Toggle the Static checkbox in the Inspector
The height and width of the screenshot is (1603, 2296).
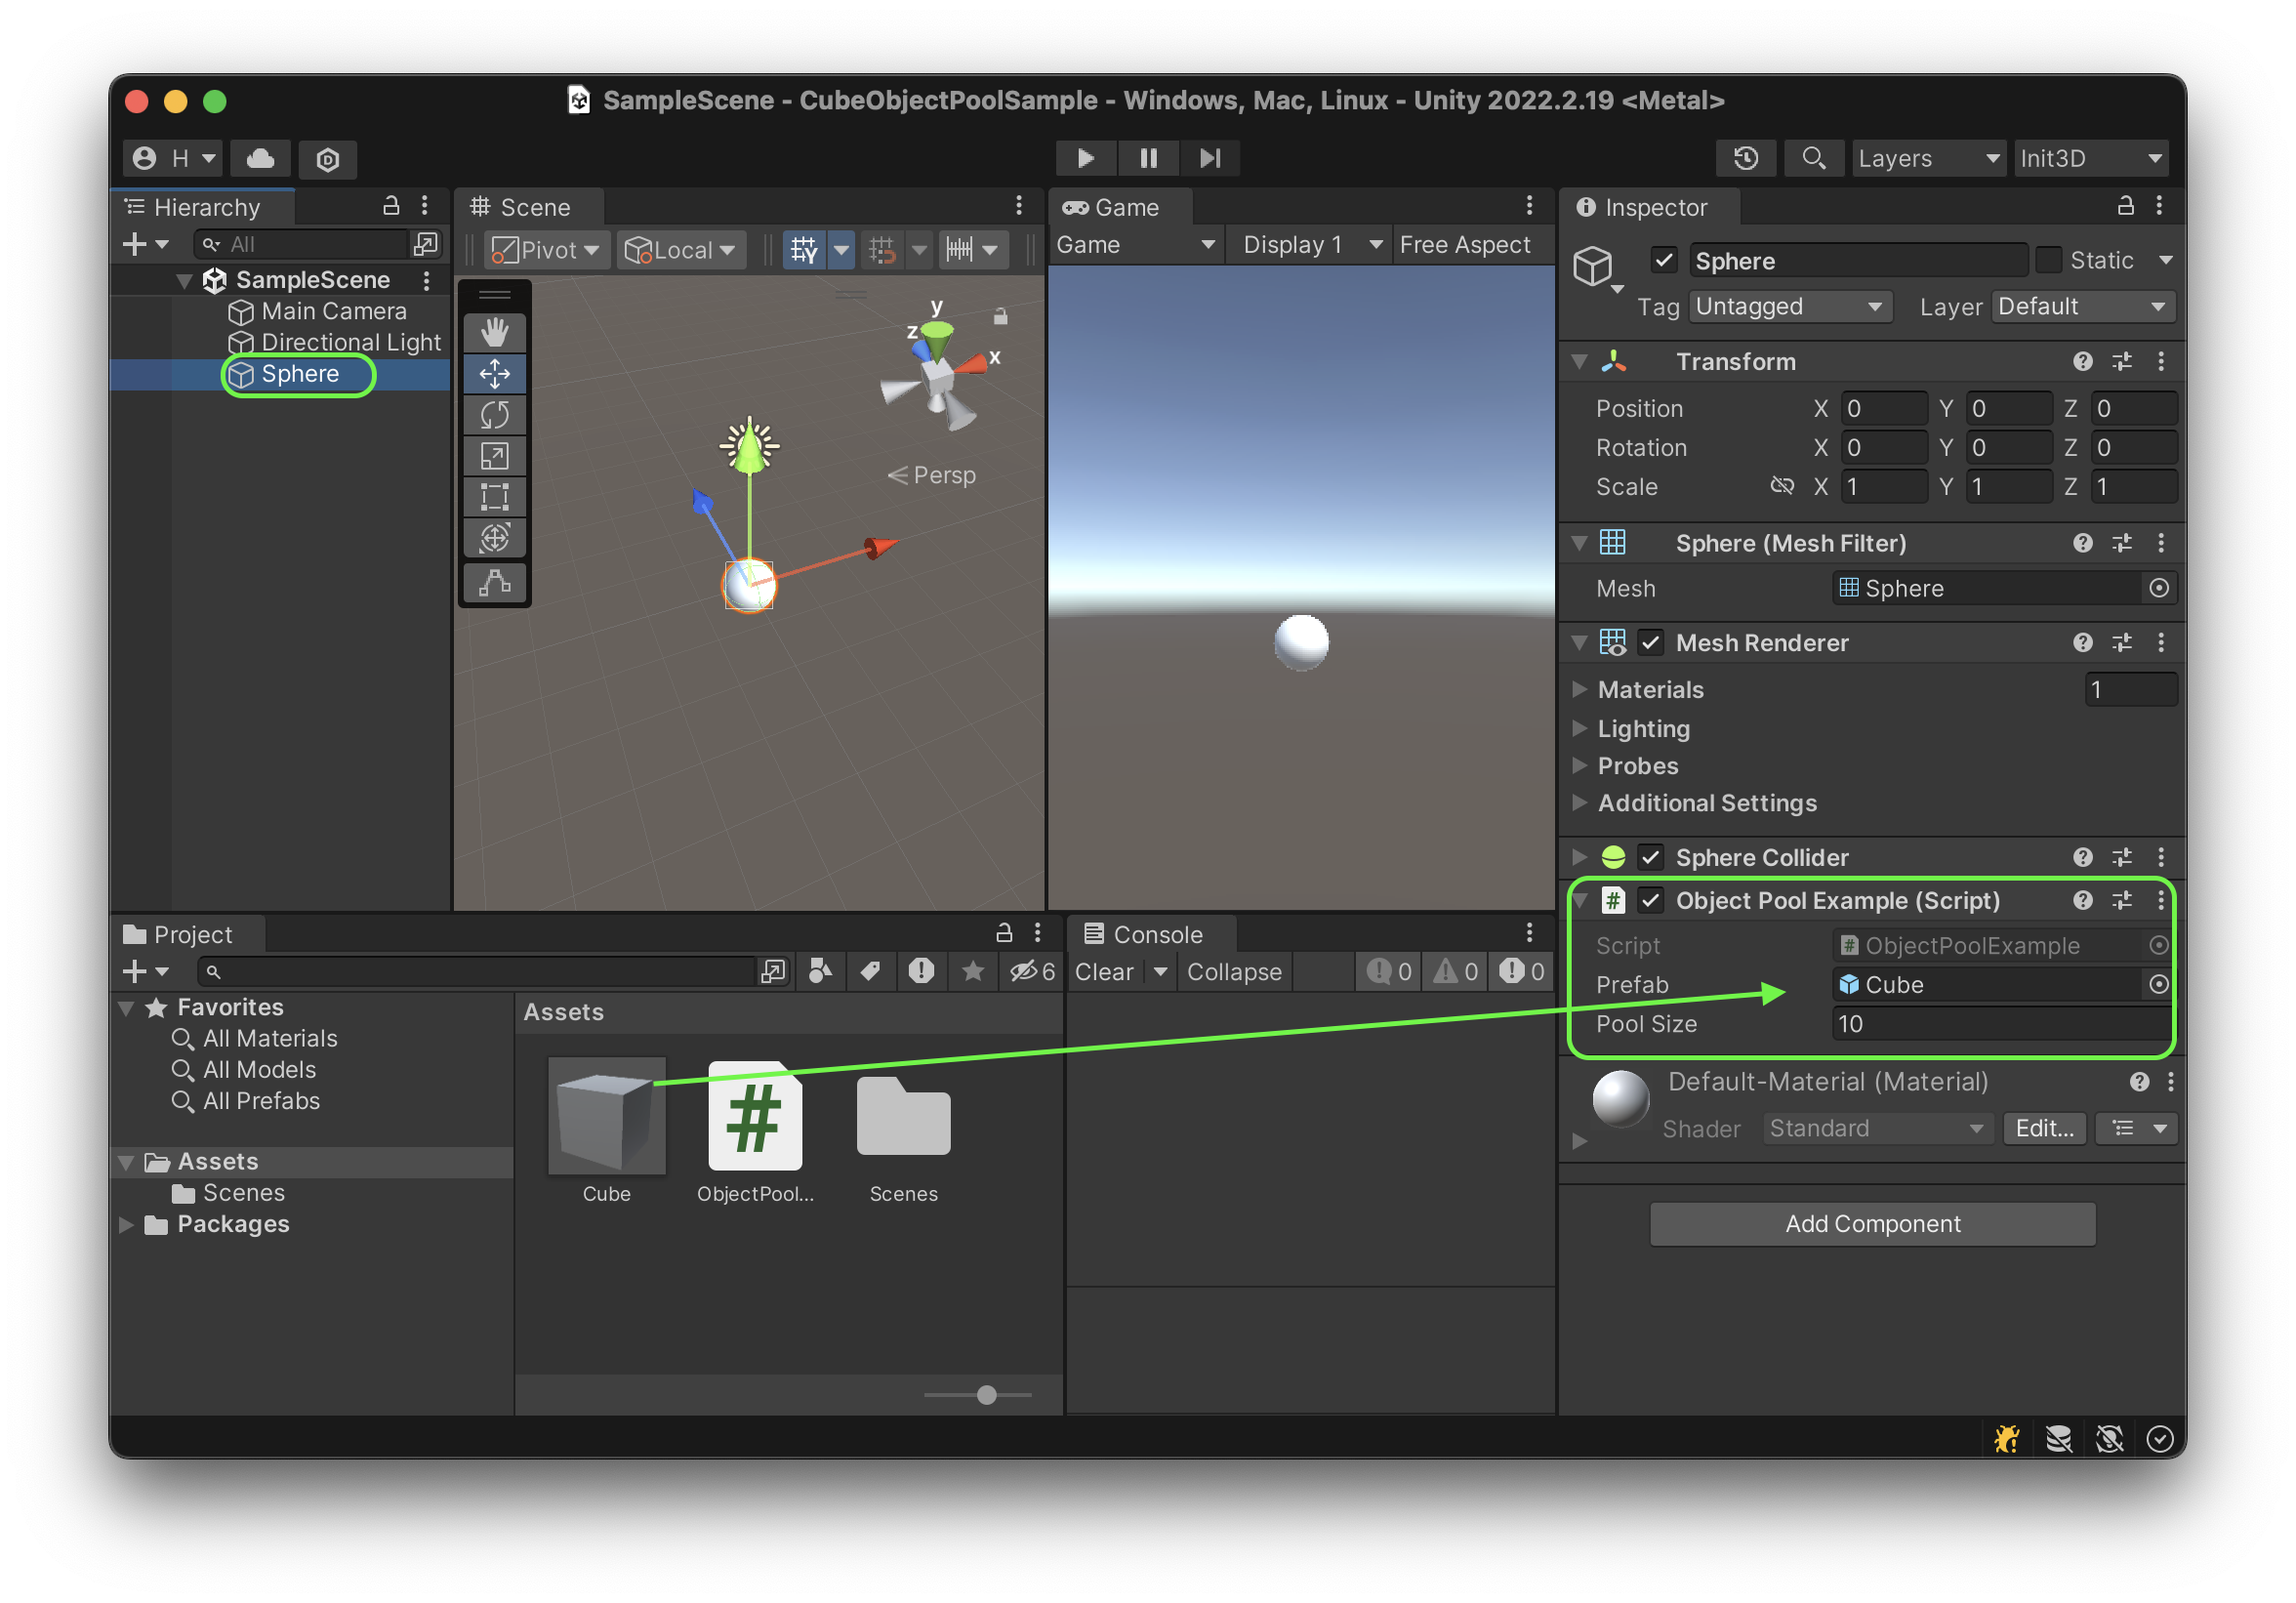[2049, 260]
